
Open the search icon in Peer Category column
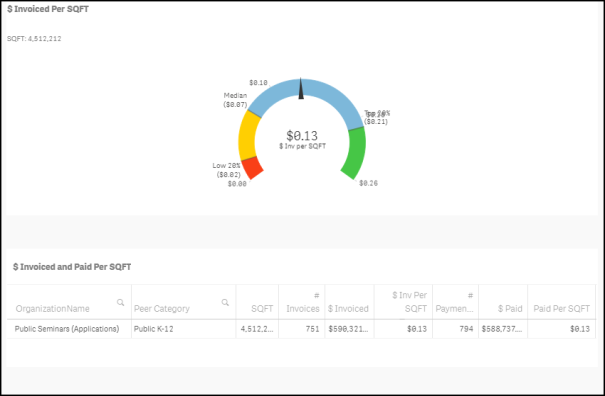pos(225,303)
